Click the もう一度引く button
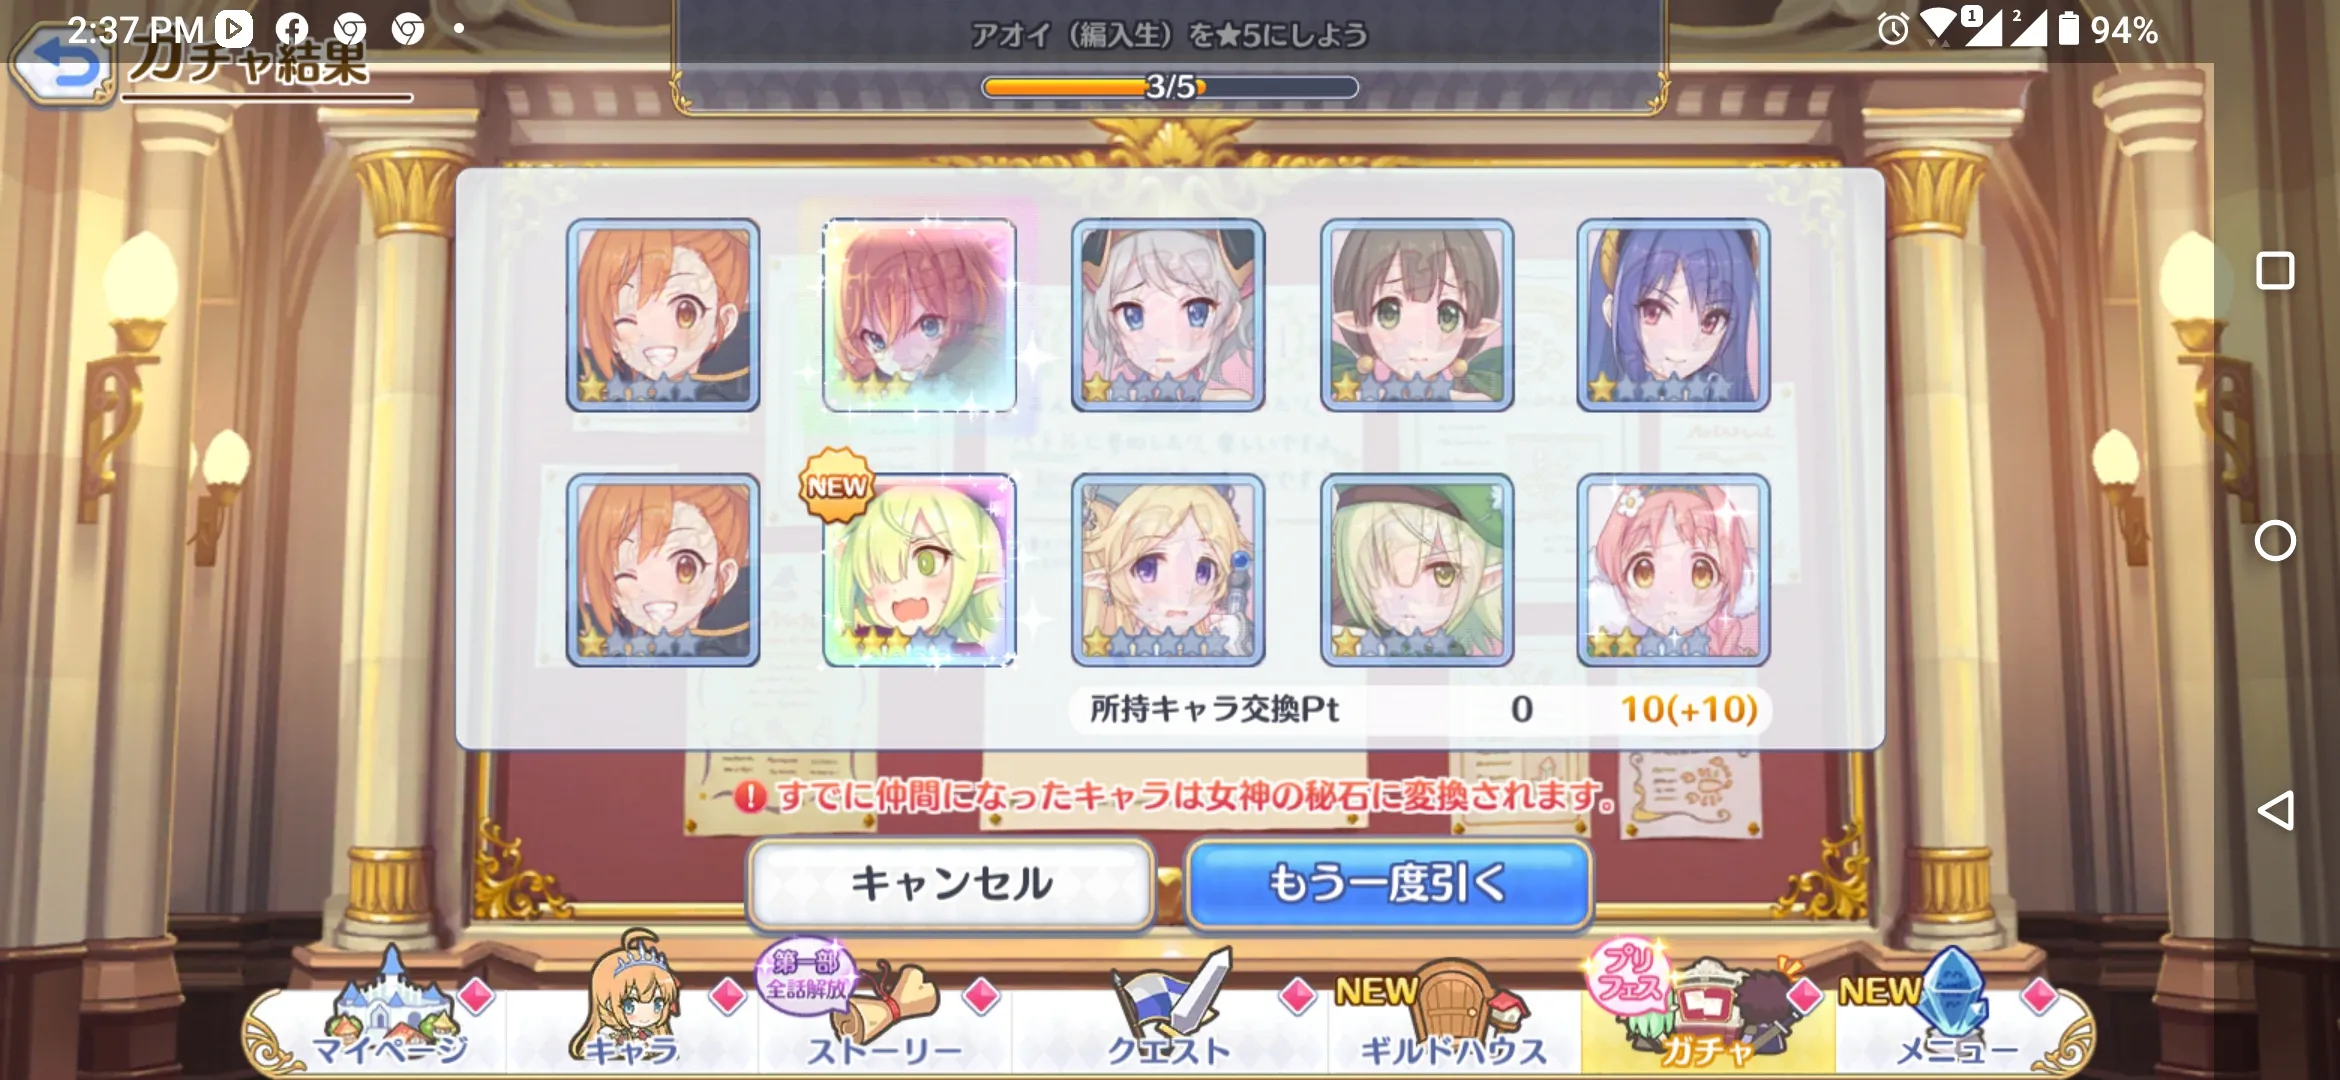Viewport: 2340px width, 1080px height. click(x=1388, y=883)
